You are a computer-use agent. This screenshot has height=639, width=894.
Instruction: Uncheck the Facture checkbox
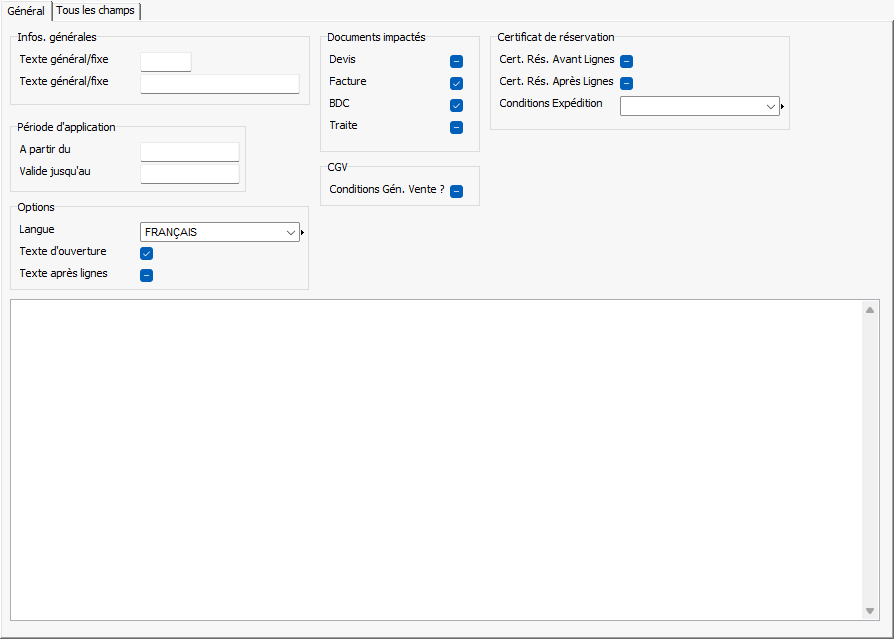456,83
